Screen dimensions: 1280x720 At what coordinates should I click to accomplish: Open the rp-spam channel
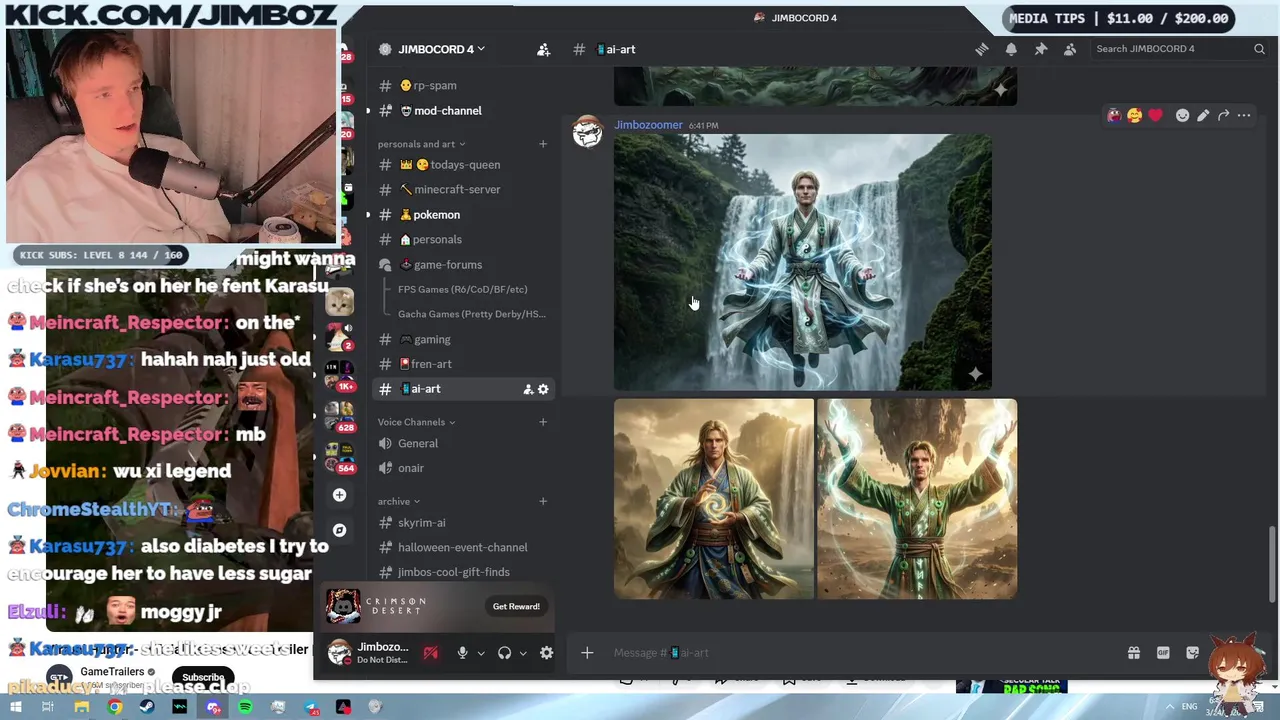click(462, 86)
